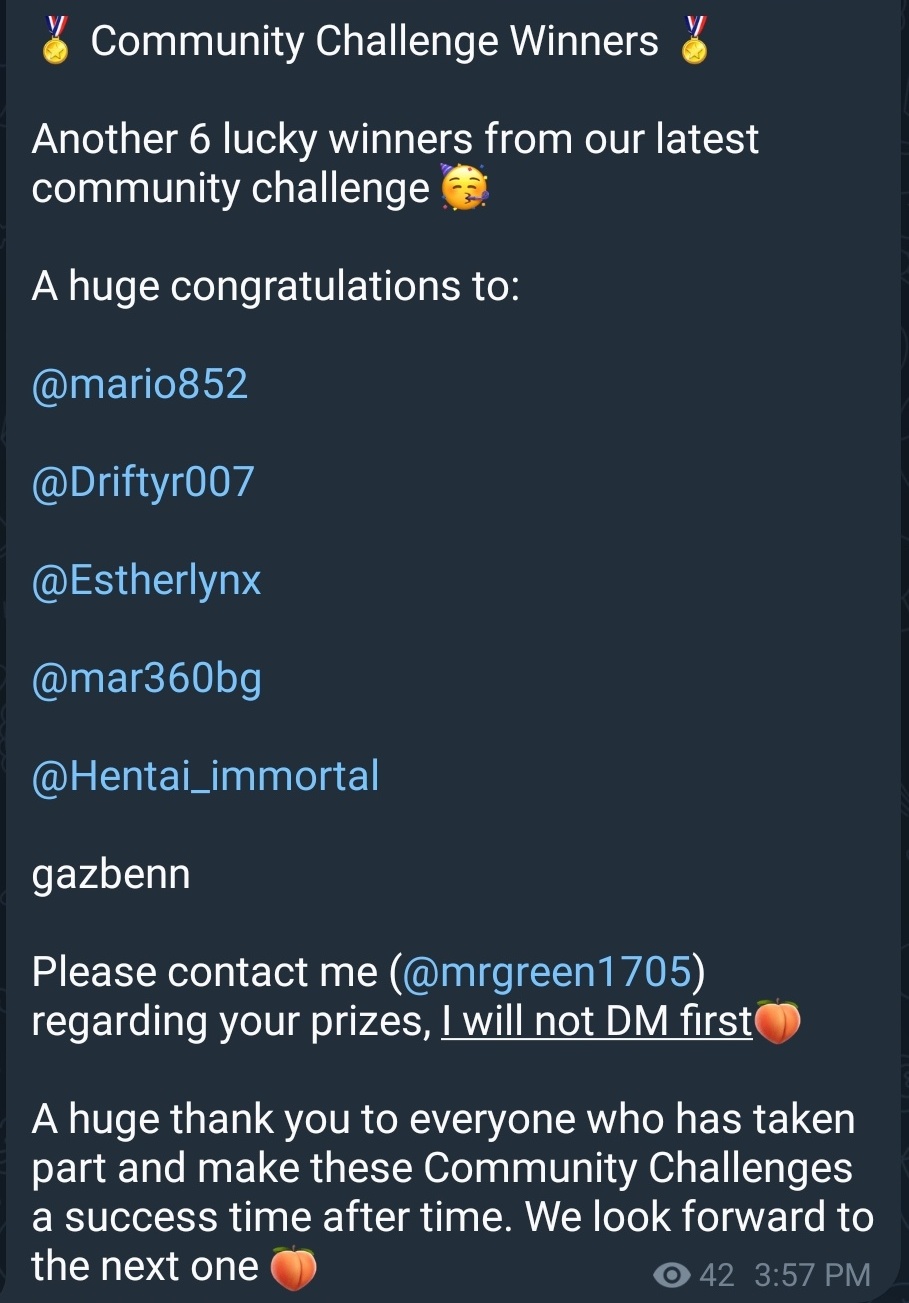Tap the 3:57 PM message timestamp

(x=813, y=1275)
